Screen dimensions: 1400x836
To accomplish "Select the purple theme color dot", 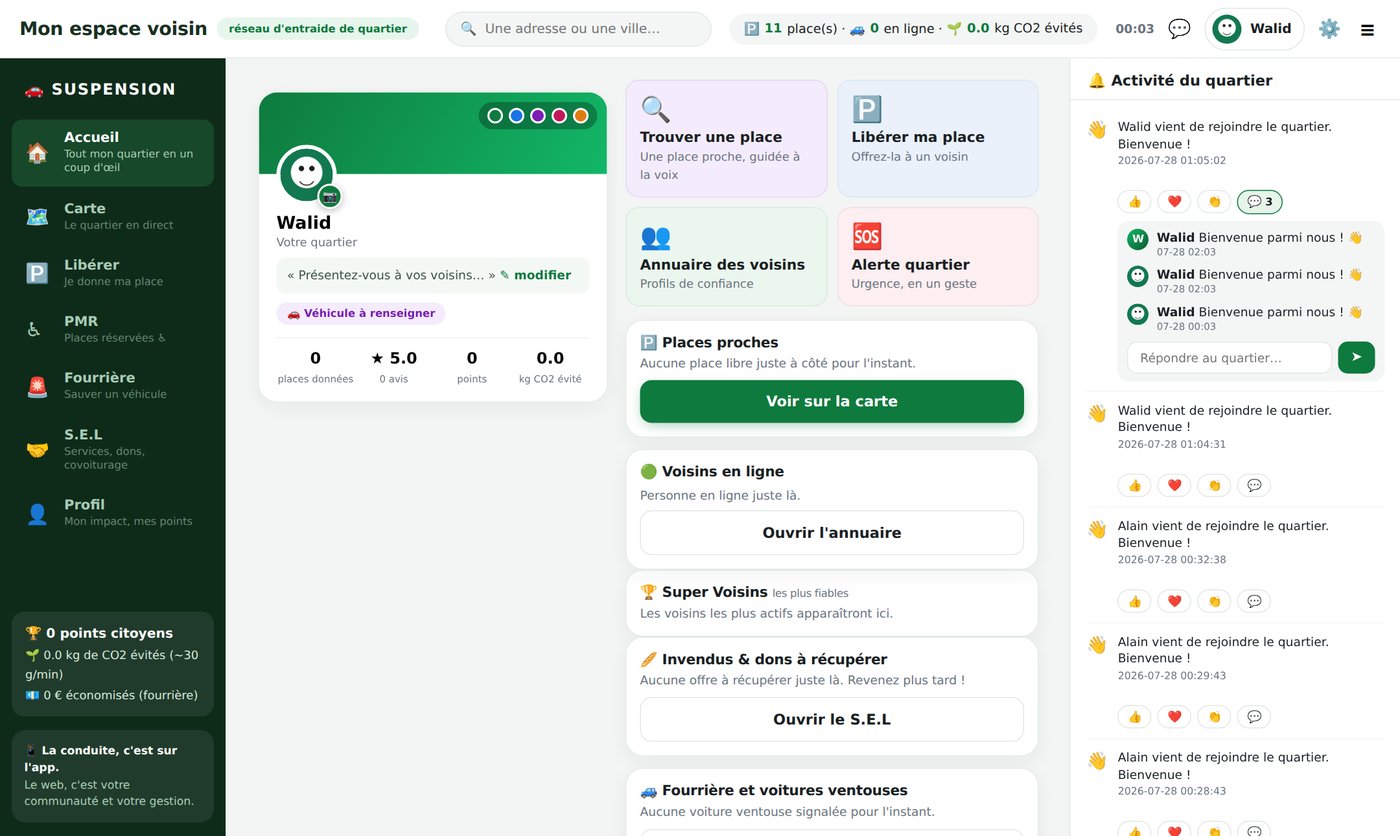I will (538, 116).
